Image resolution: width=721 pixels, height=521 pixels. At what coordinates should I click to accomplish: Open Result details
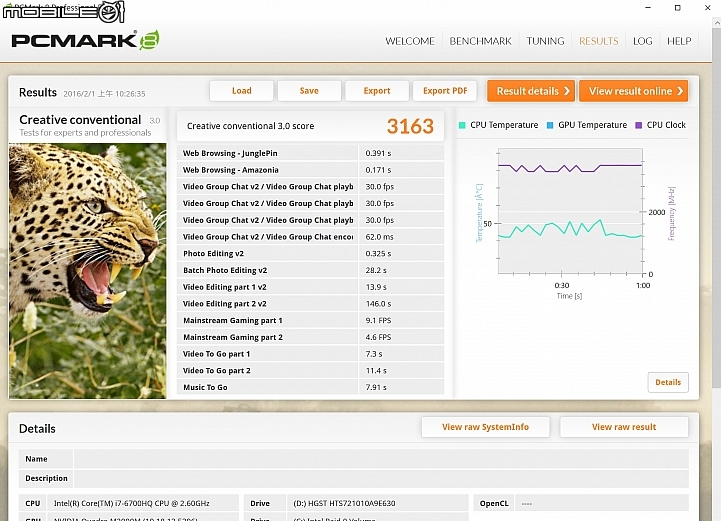[531, 91]
